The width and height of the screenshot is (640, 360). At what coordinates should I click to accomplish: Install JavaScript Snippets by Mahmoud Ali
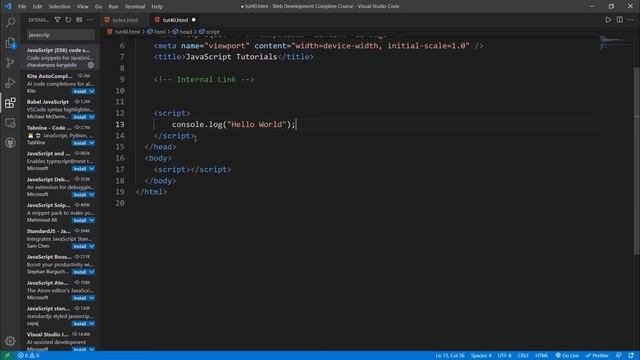point(80,220)
